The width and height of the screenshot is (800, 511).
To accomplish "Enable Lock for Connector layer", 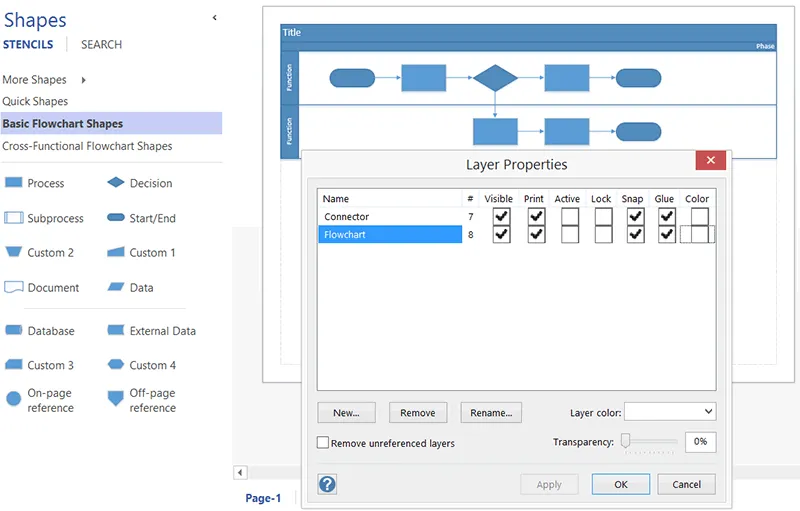I will 604,217.
